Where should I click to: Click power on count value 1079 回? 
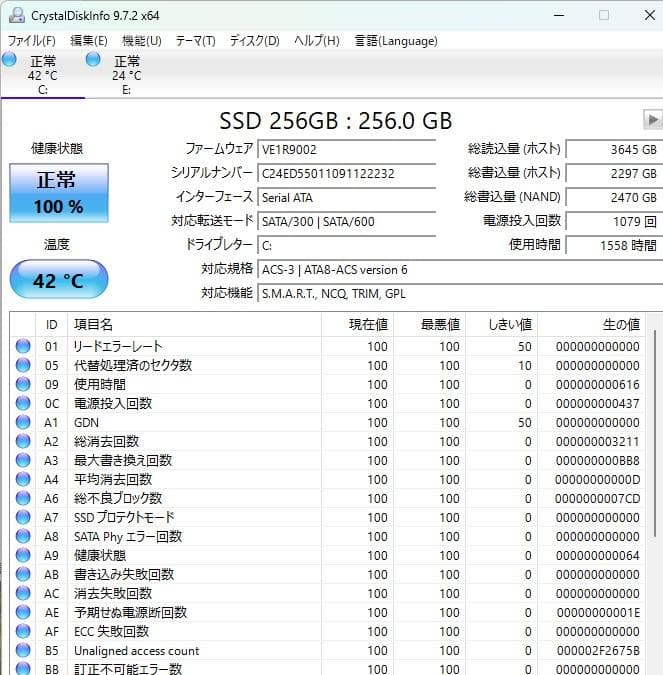point(614,222)
